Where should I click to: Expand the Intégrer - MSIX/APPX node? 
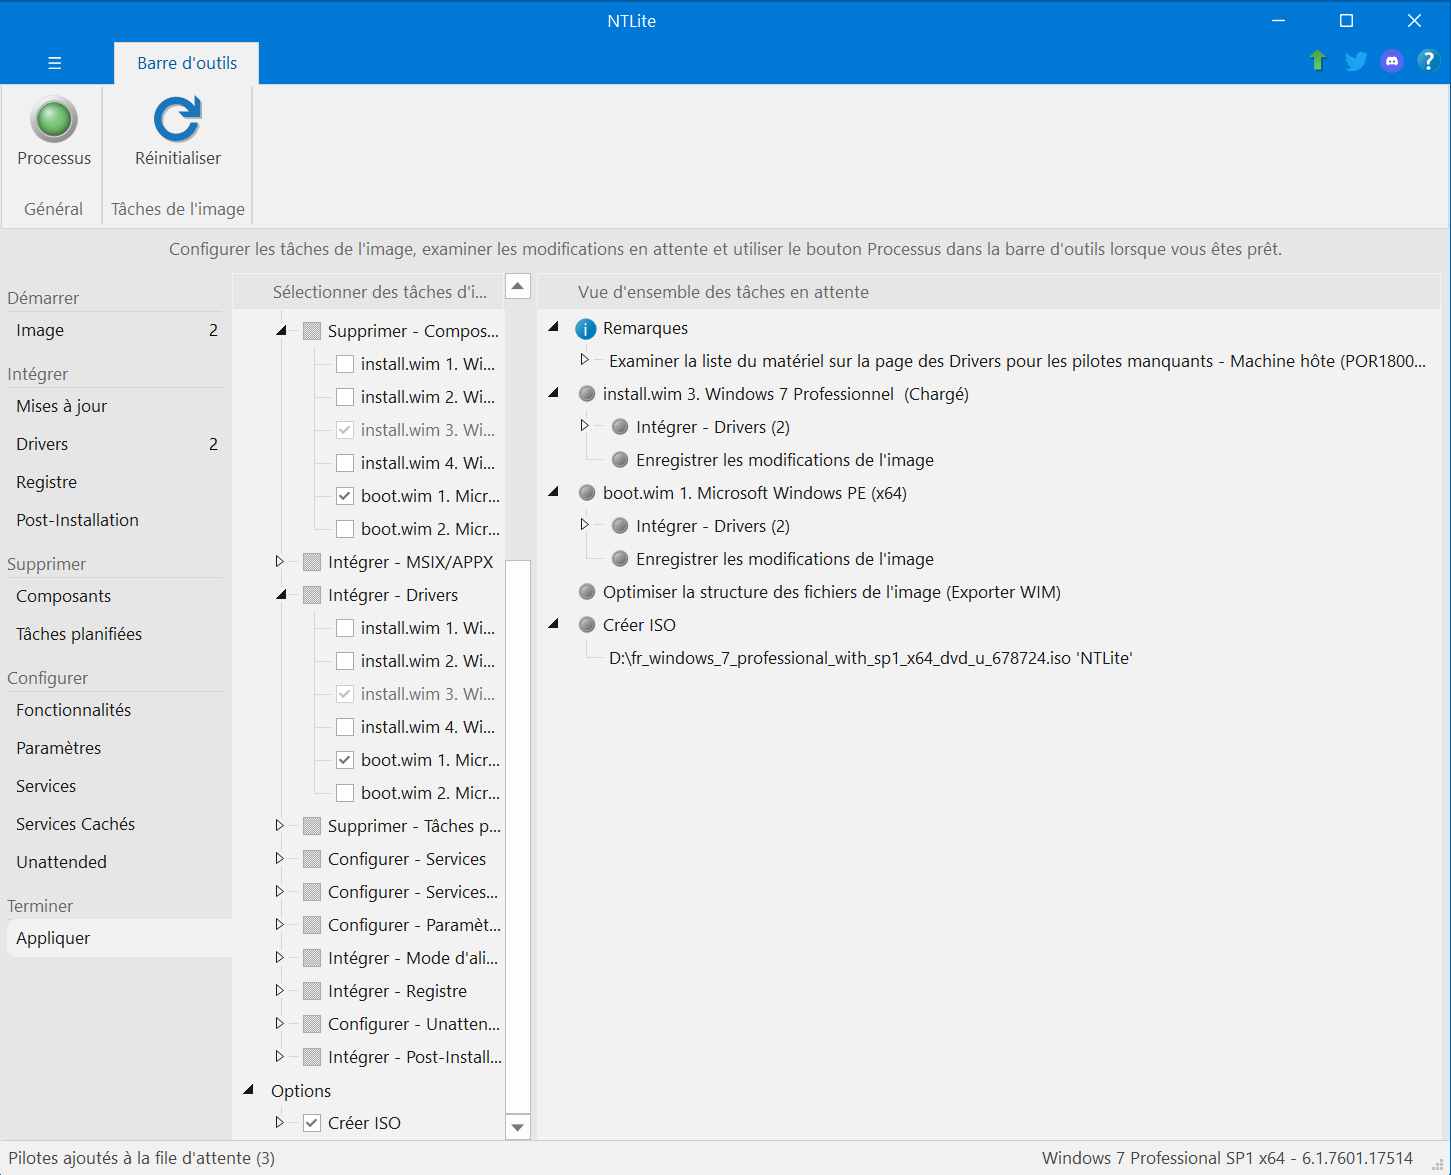[x=279, y=562]
